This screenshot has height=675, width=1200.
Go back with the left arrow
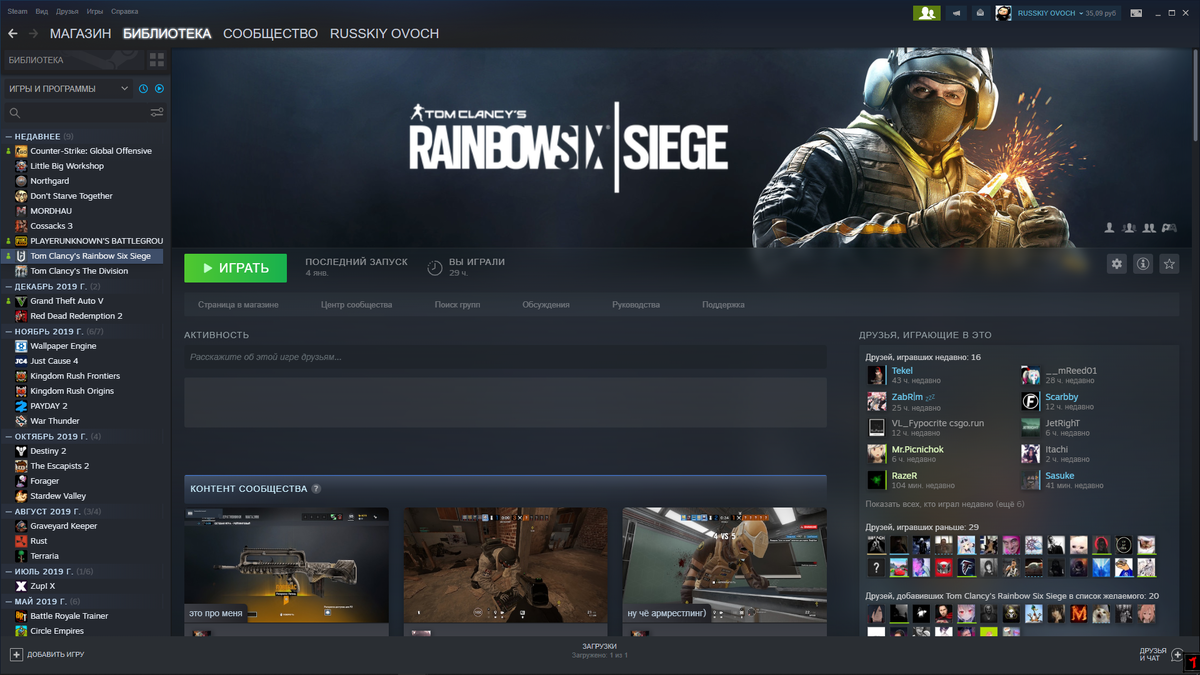click(13, 34)
